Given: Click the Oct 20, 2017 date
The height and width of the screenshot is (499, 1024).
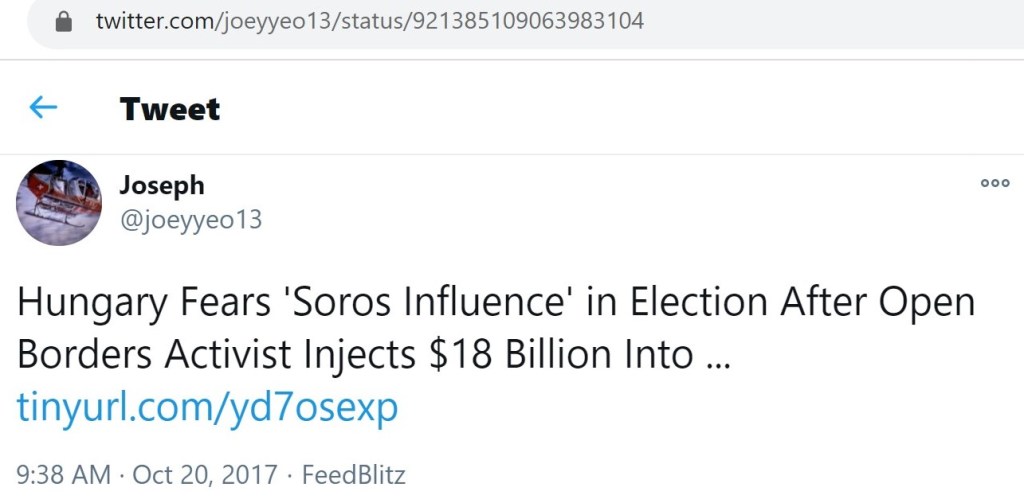Looking at the screenshot, I should [206, 474].
